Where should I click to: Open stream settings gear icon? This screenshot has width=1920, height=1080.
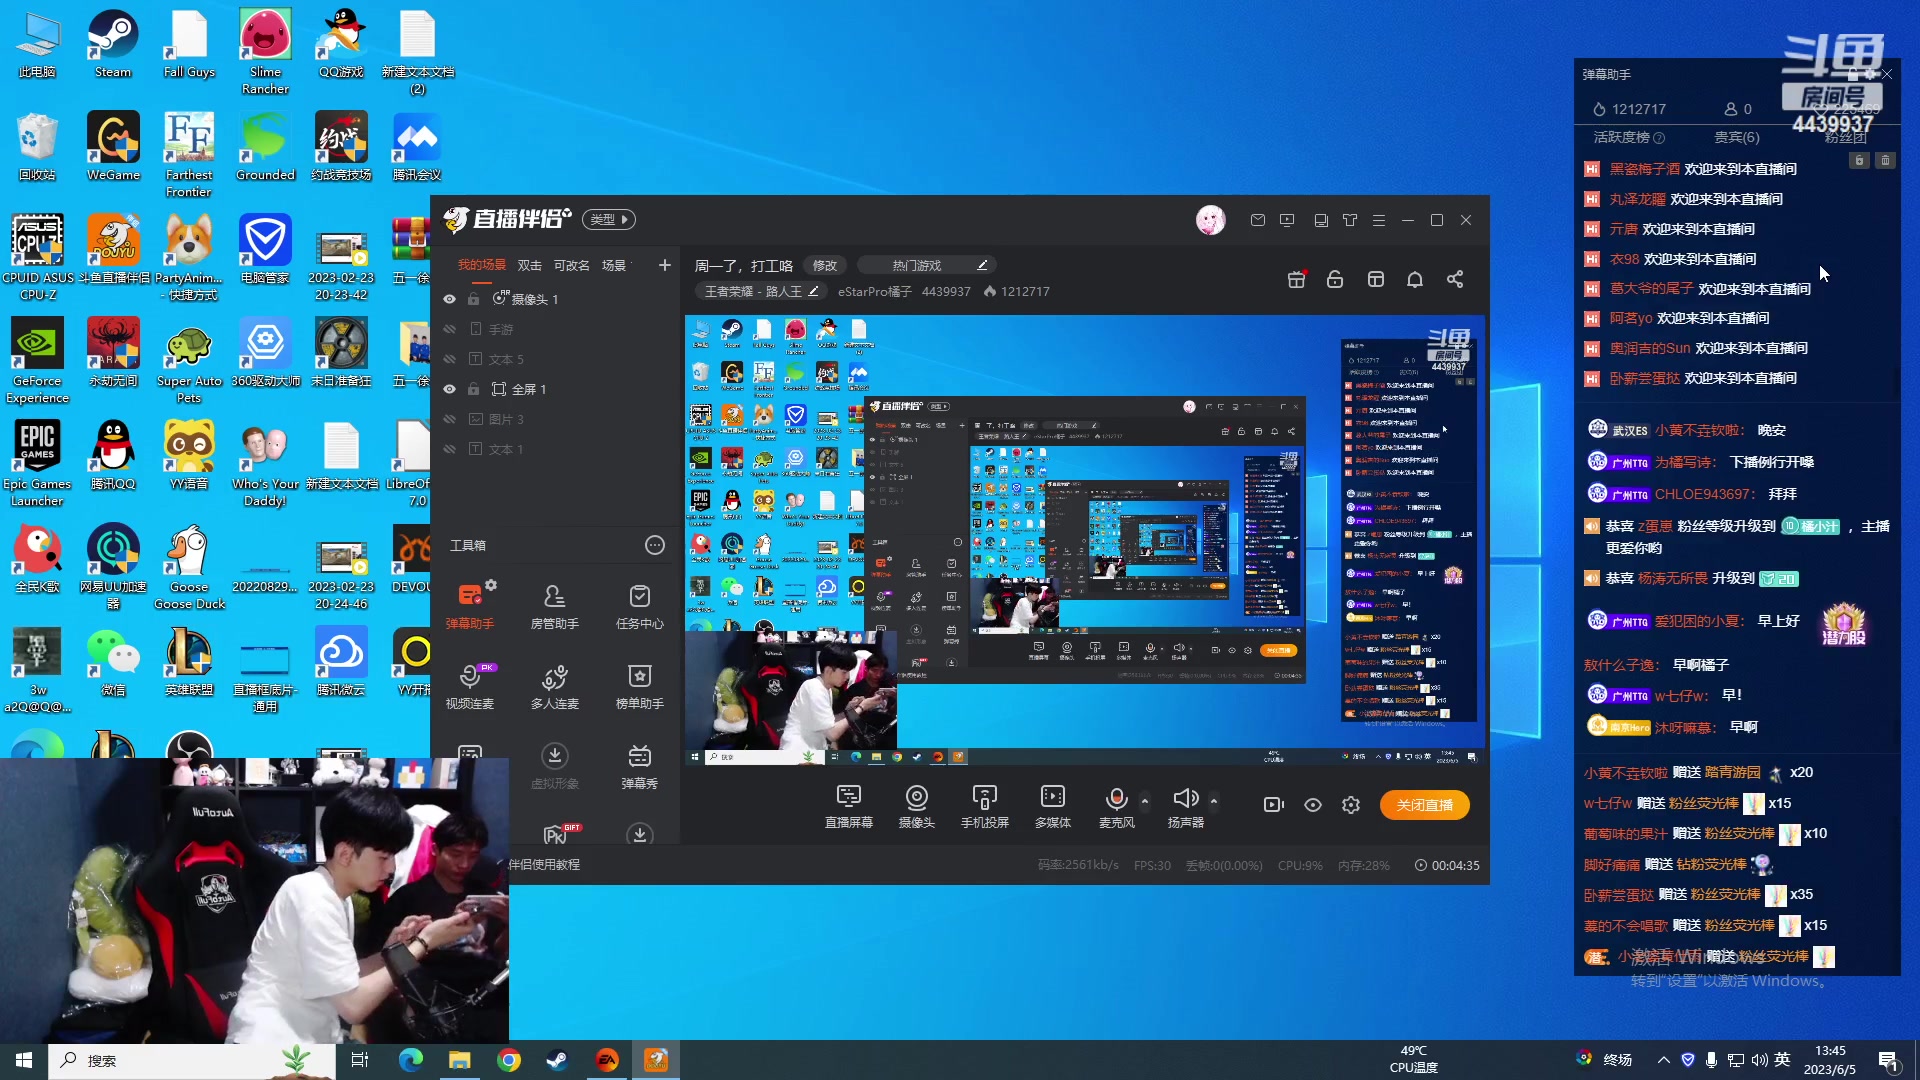(x=1351, y=805)
